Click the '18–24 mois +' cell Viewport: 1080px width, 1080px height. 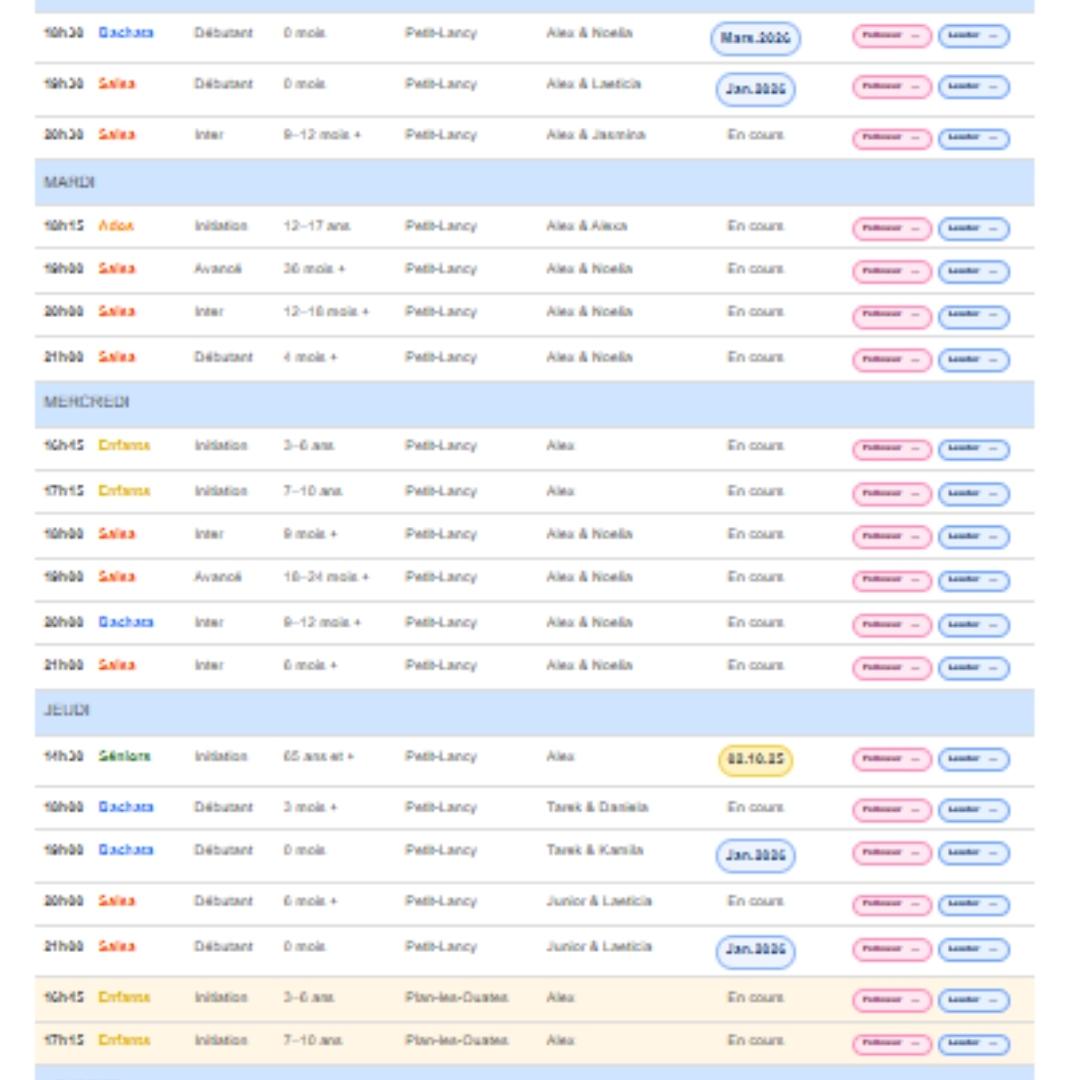click(326, 577)
